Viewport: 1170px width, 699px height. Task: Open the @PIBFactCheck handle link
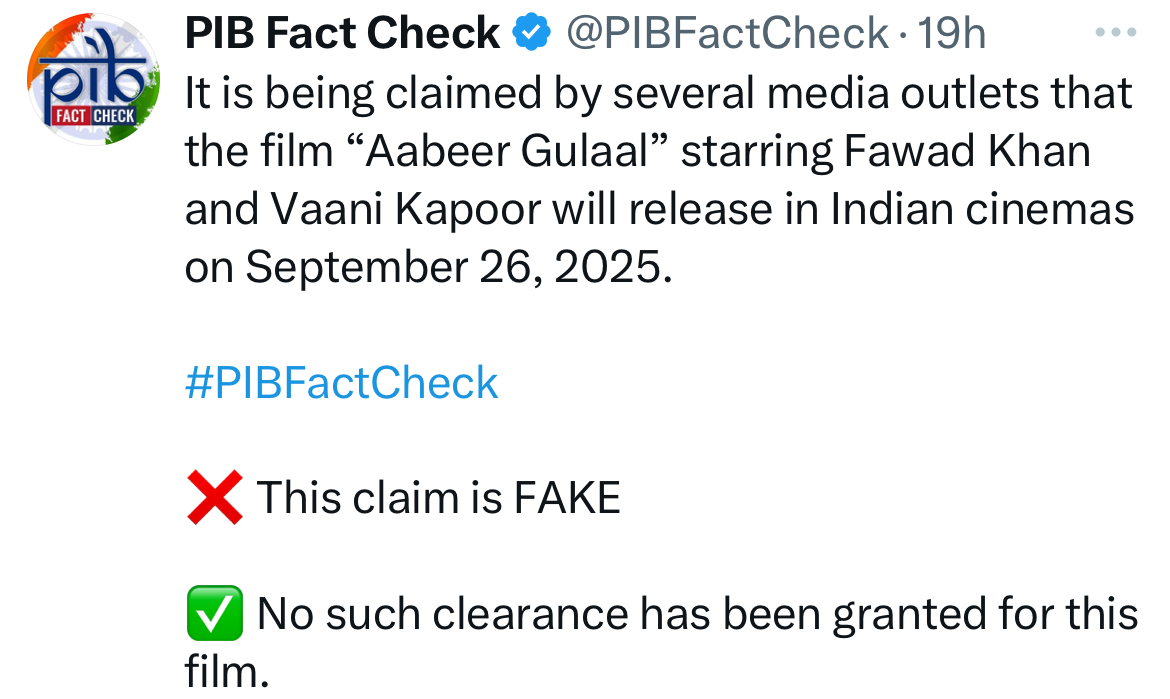[x=727, y=34]
